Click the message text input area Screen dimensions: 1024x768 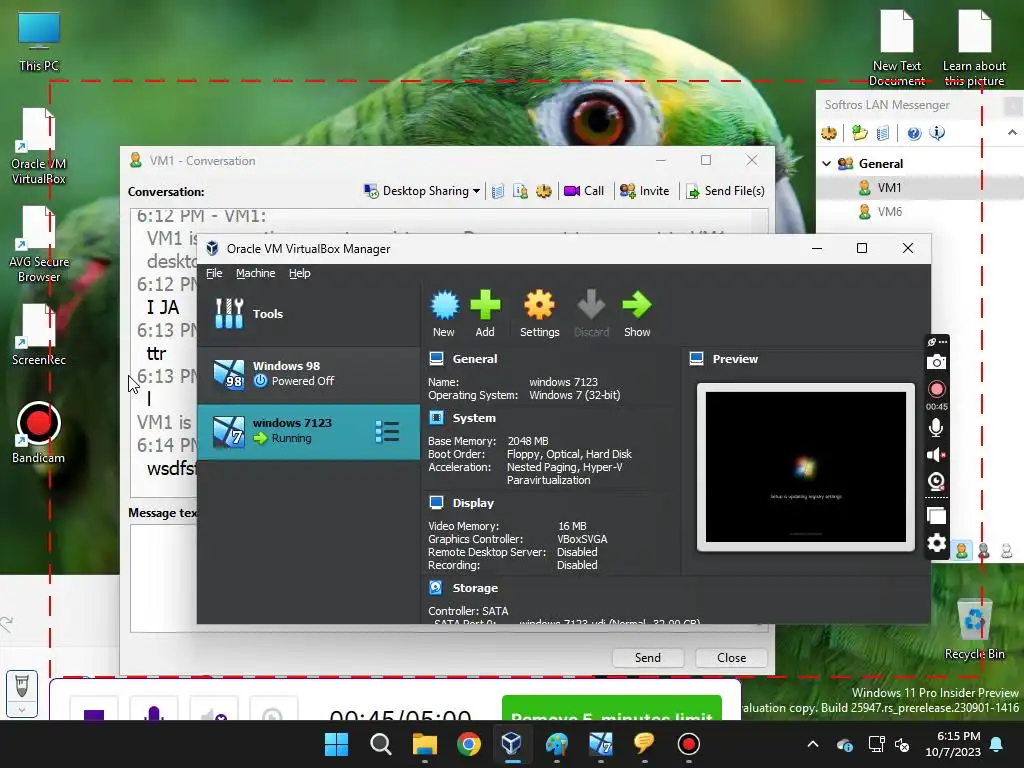coord(163,577)
